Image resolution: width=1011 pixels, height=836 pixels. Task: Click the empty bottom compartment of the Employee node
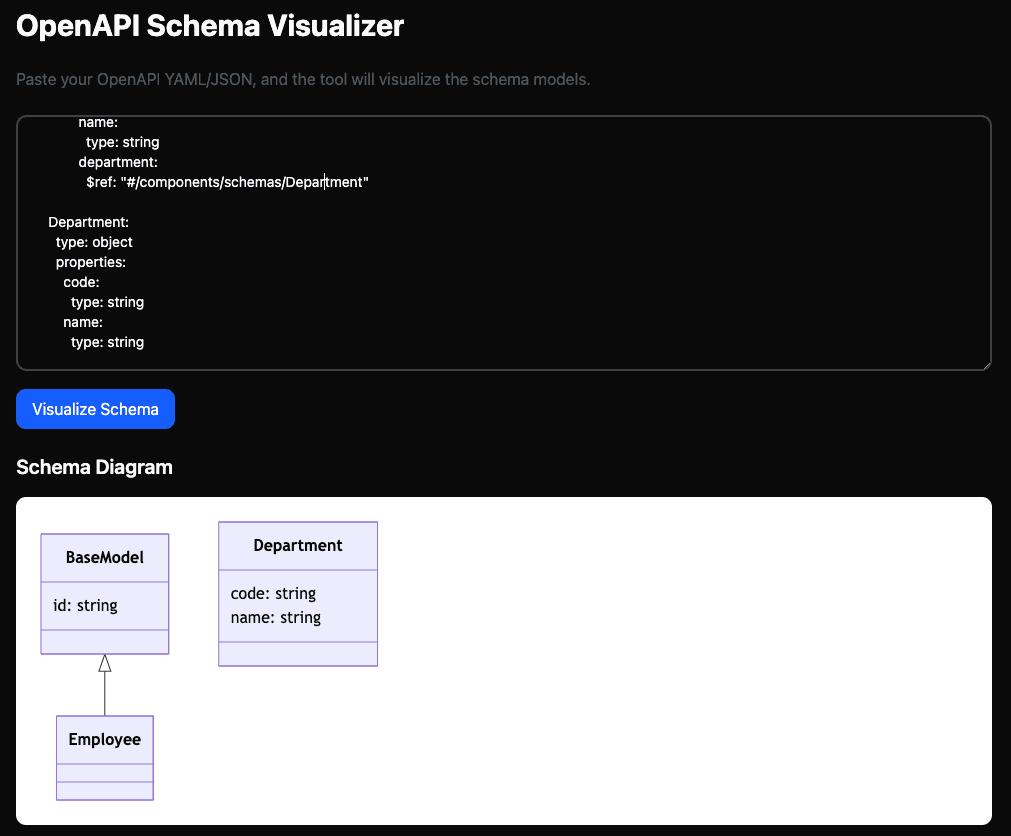tap(104, 789)
